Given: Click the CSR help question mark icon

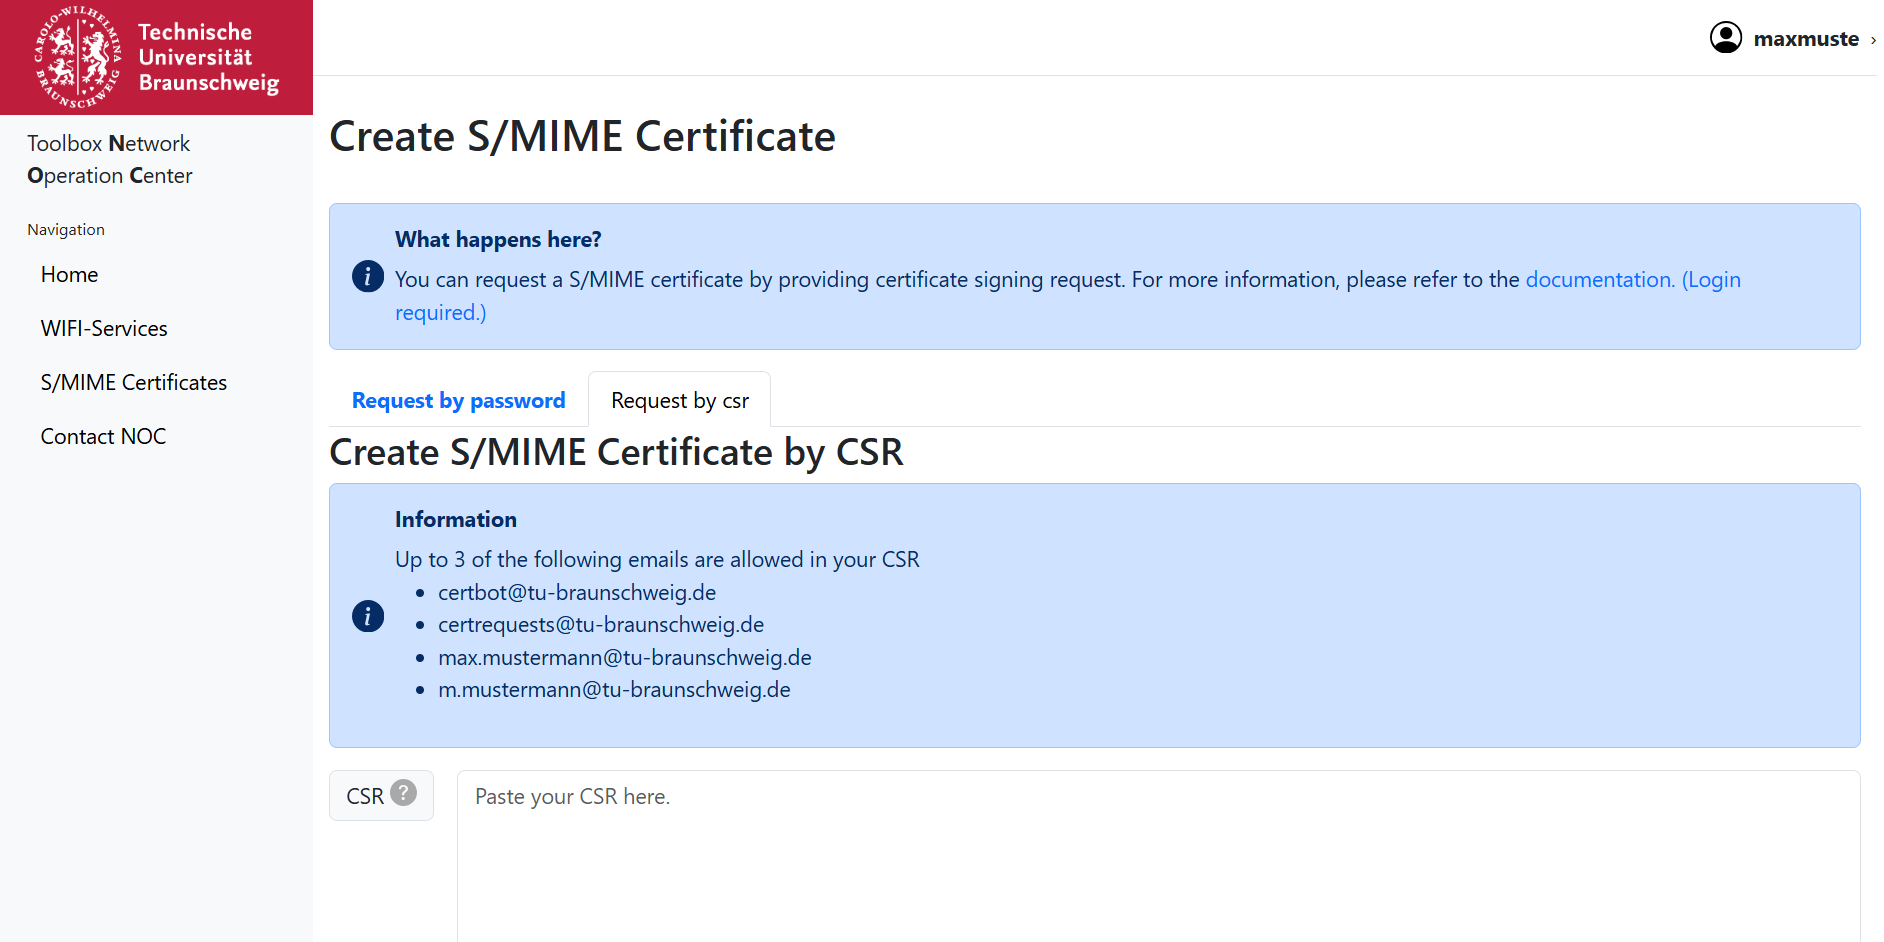Looking at the screenshot, I should [403, 793].
